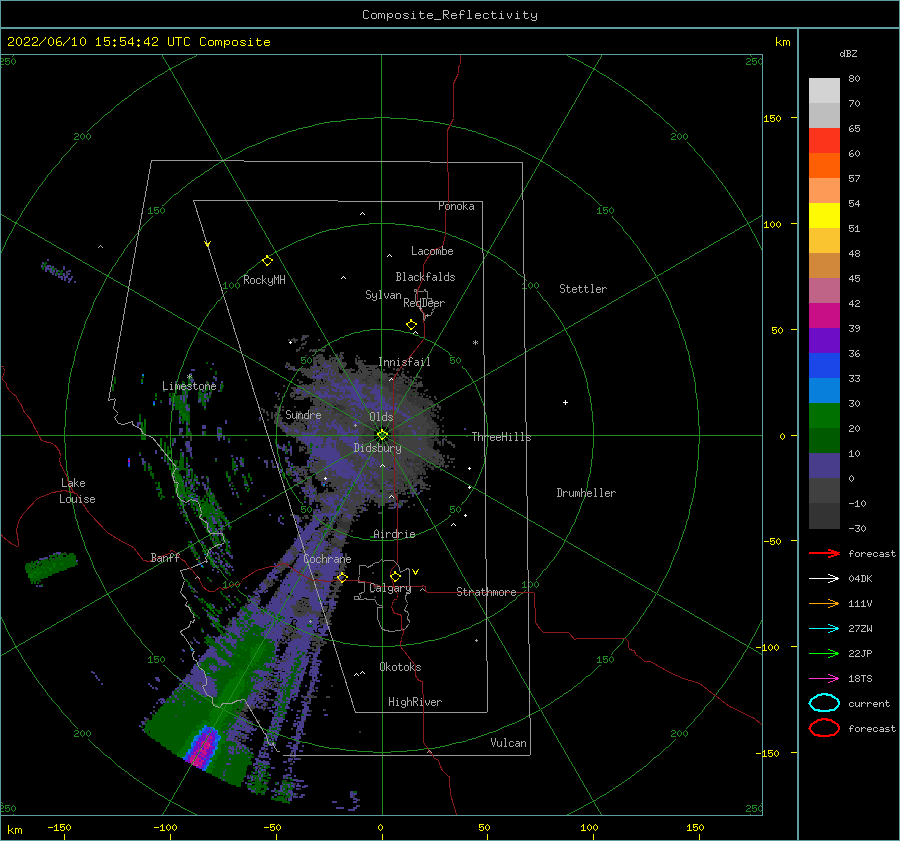Click the RockyMH label
The image size is (900, 841).
264,280
